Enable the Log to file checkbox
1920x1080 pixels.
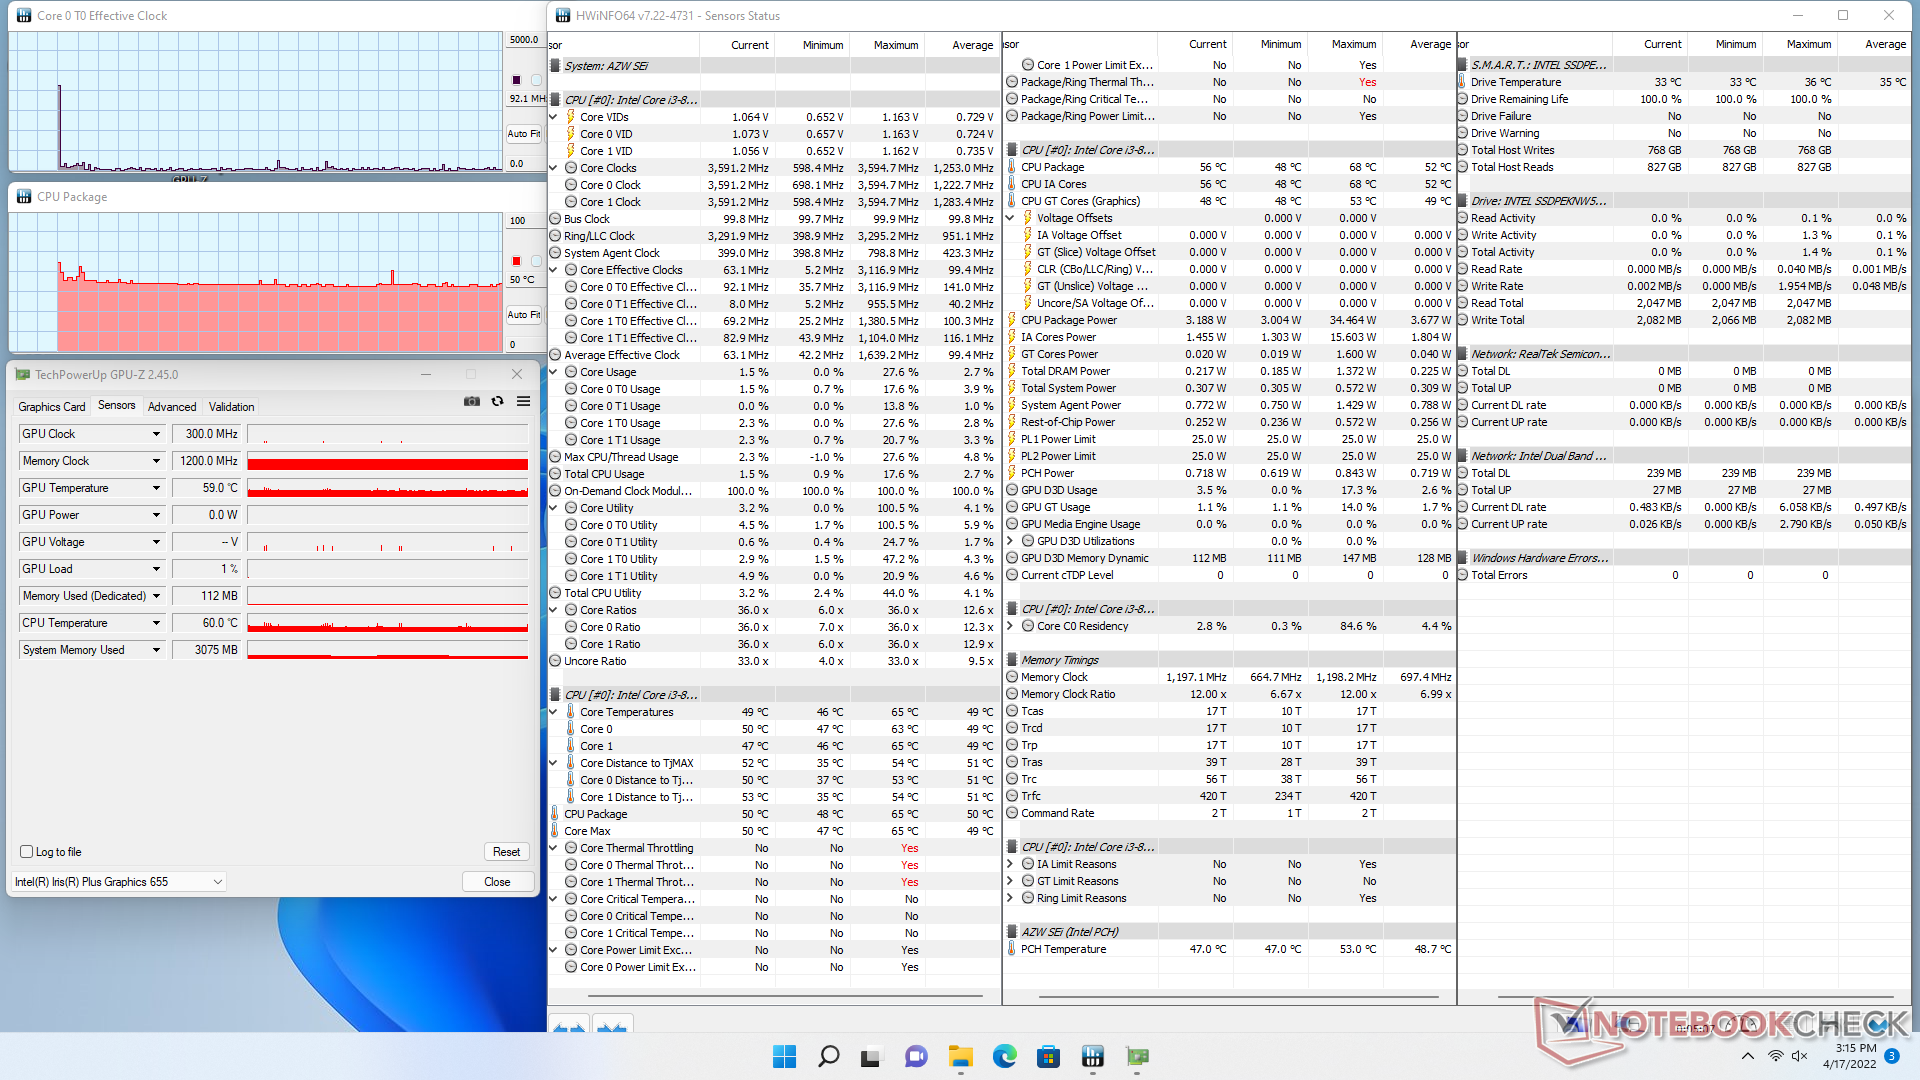click(27, 852)
